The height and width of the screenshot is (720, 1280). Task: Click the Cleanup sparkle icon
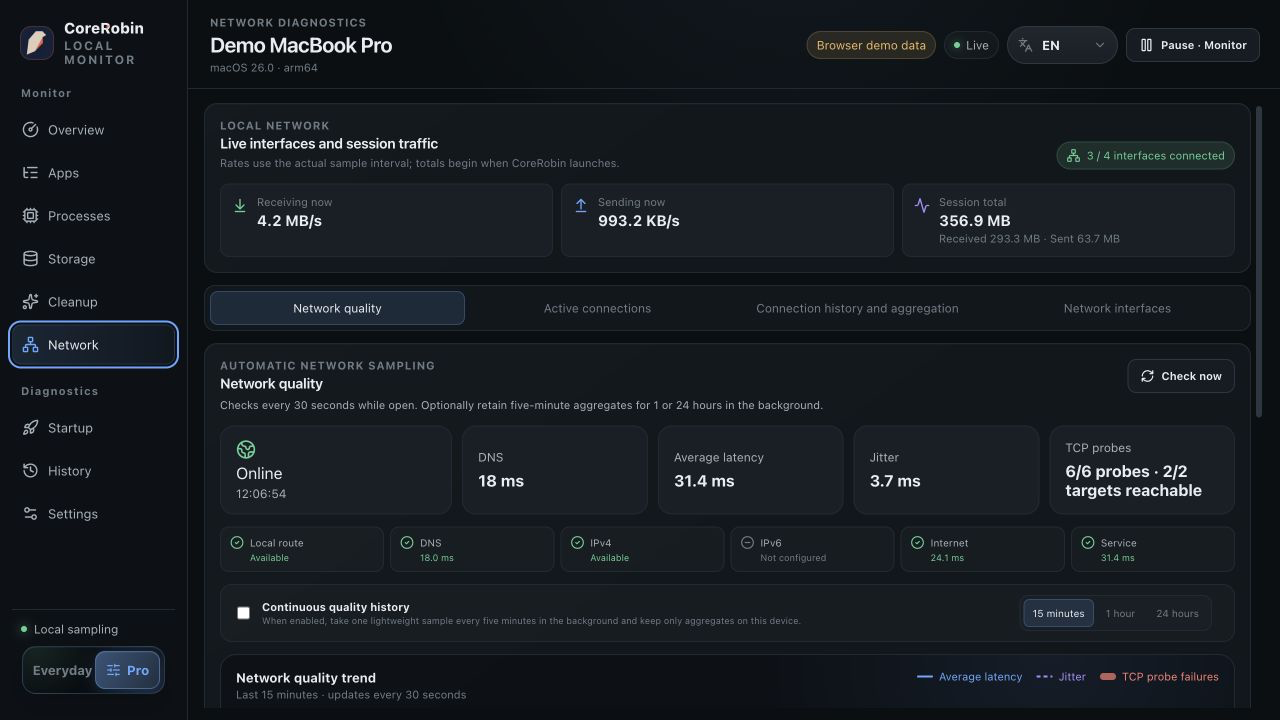30,302
